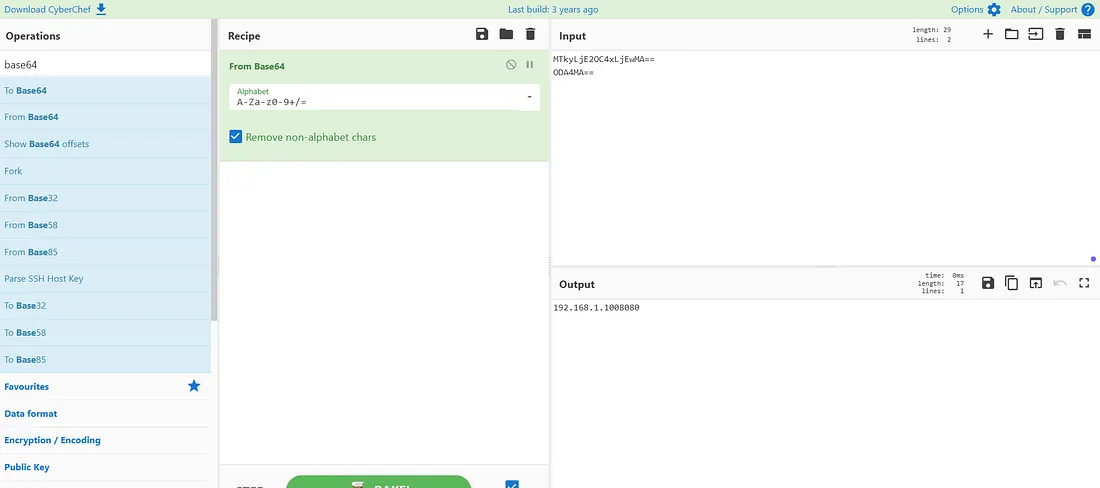Save the current recipe
The width and height of the screenshot is (1100, 488).
(x=482, y=35)
